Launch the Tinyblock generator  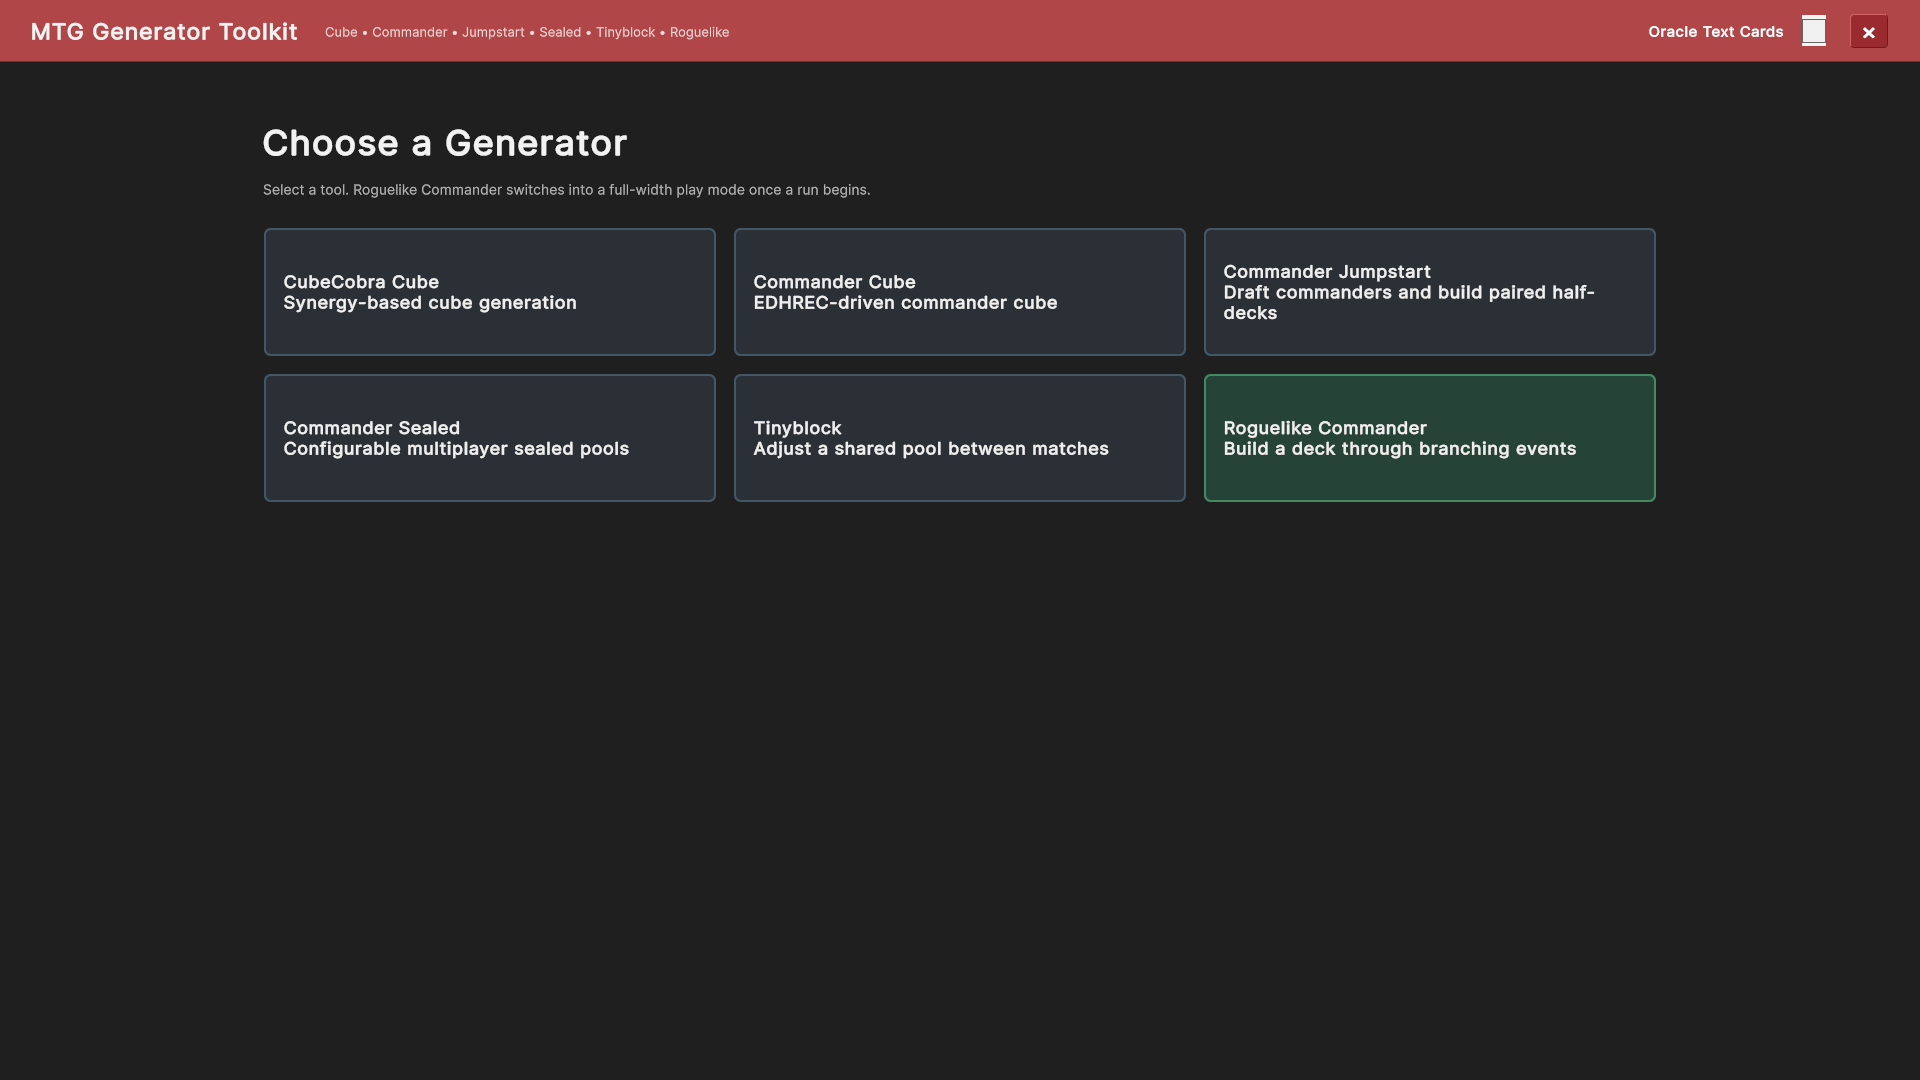pyautogui.click(x=960, y=438)
